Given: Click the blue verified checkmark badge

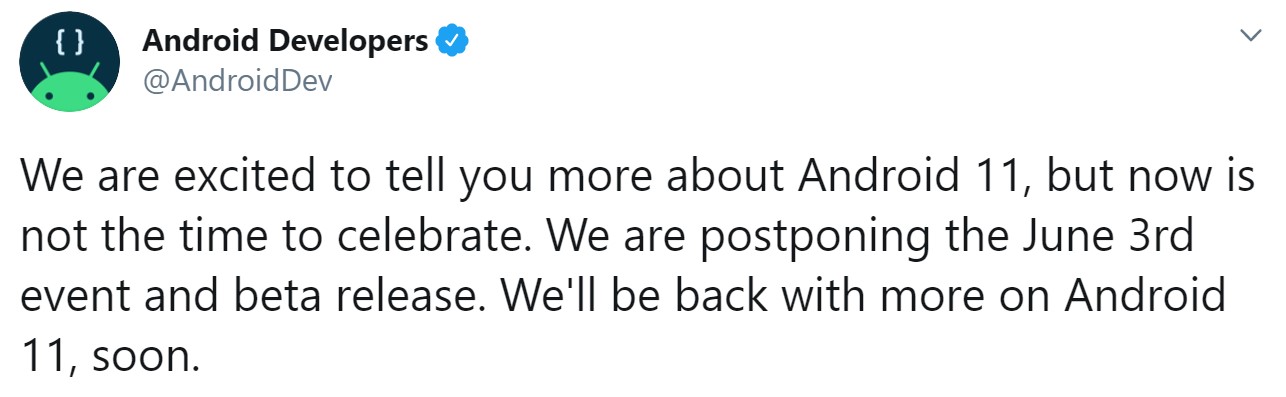Looking at the screenshot, I should click(453, 42).
